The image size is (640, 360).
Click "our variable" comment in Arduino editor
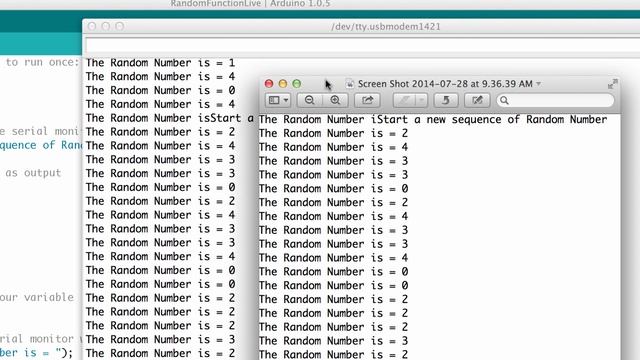(37, 297)
